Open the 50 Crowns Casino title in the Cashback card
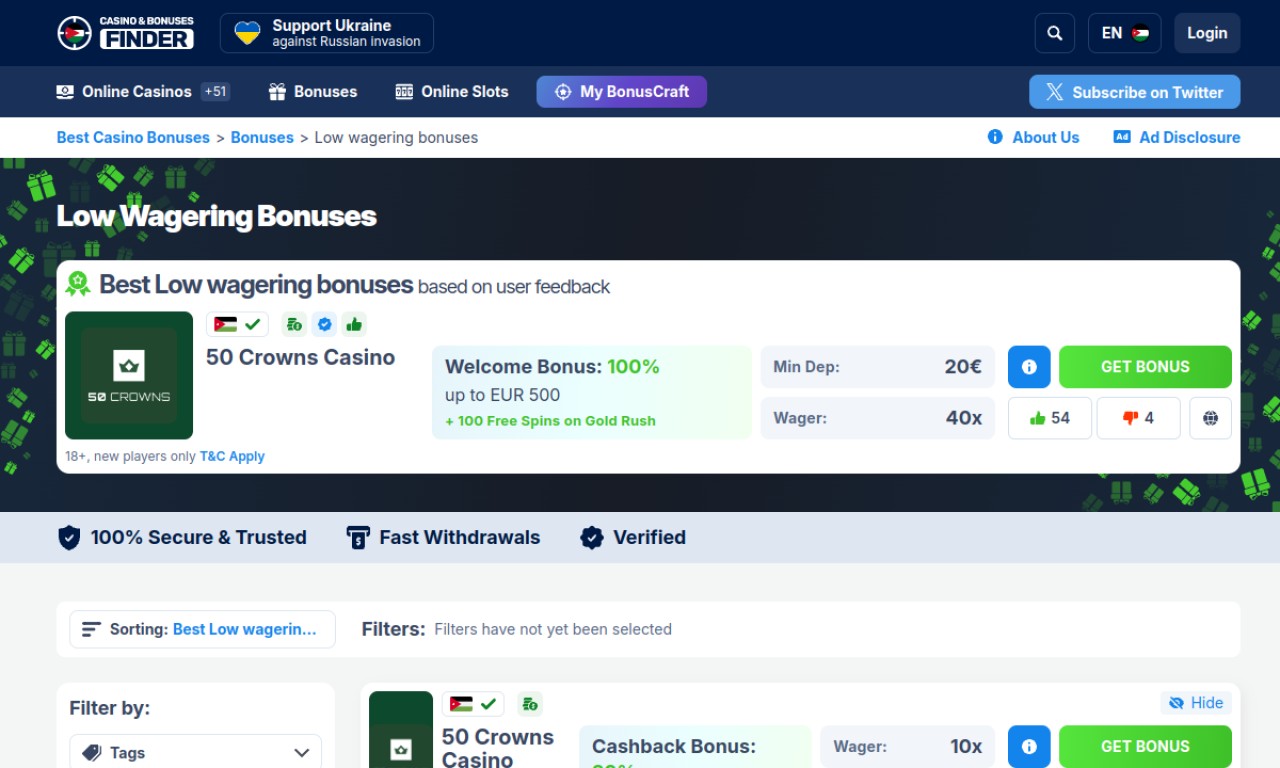Image resolution: width=1280 pixels, height=768 pixels. pos(498,748)
